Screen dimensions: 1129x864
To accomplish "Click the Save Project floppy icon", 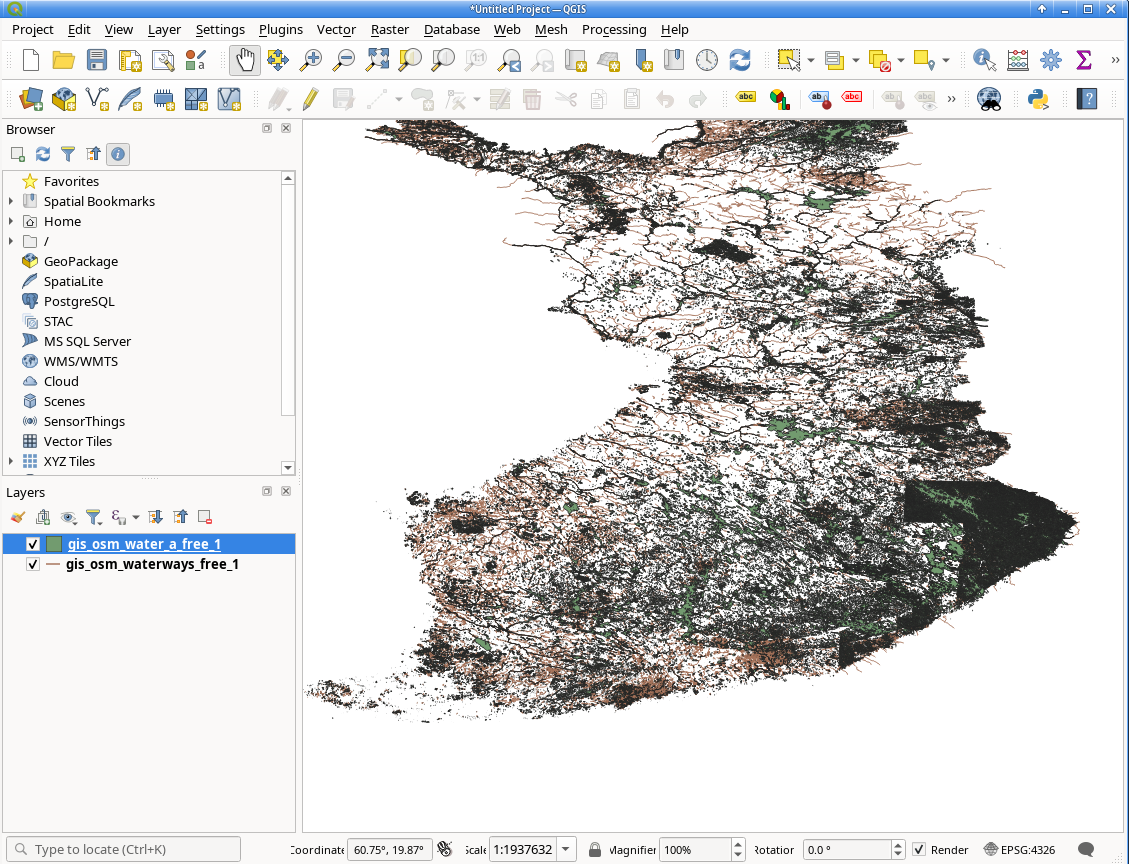I will tap(96, 60).
